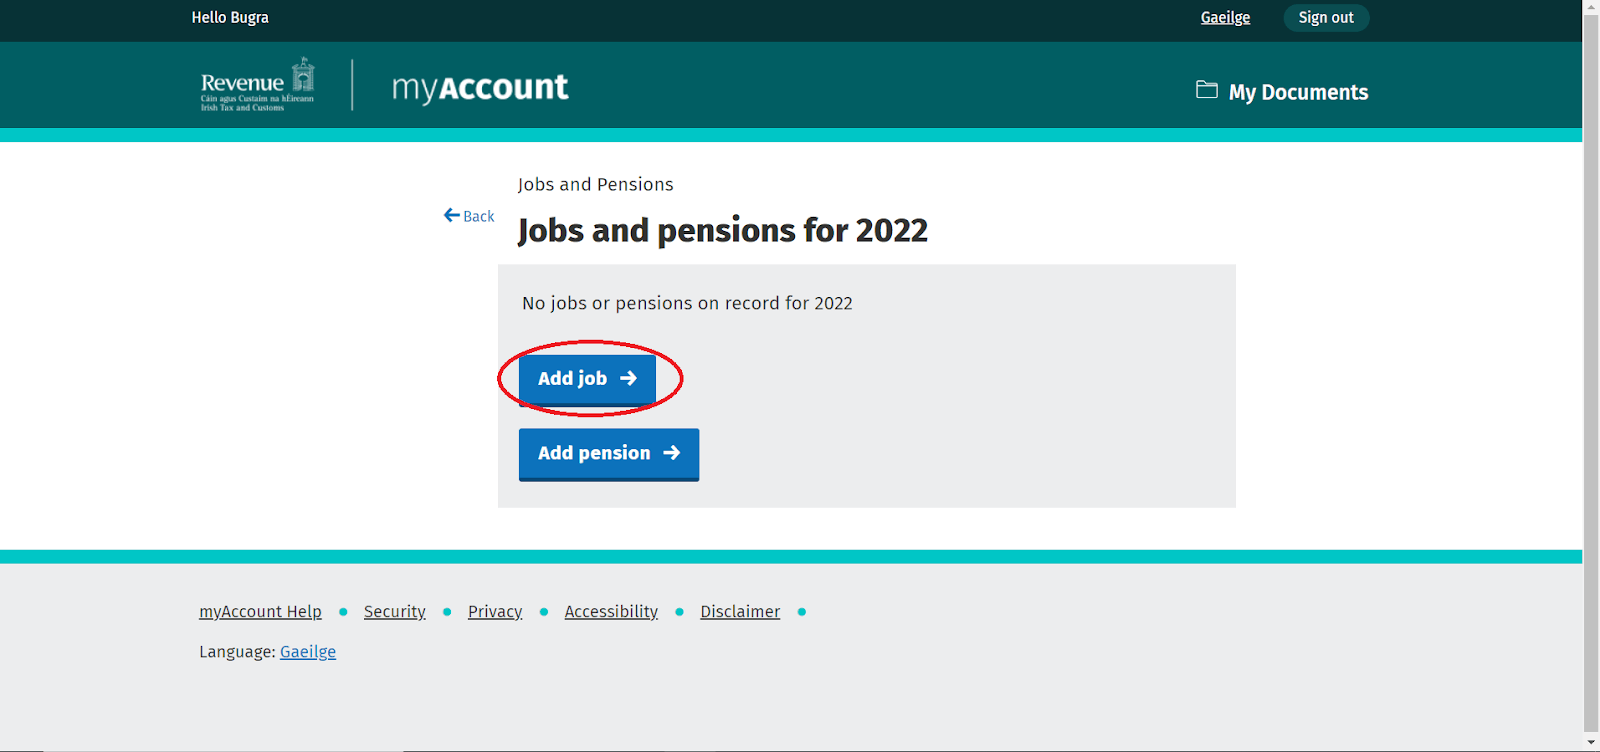Click the Revenue logo icon
The image size is (1600, 752).
coord(258,85)
